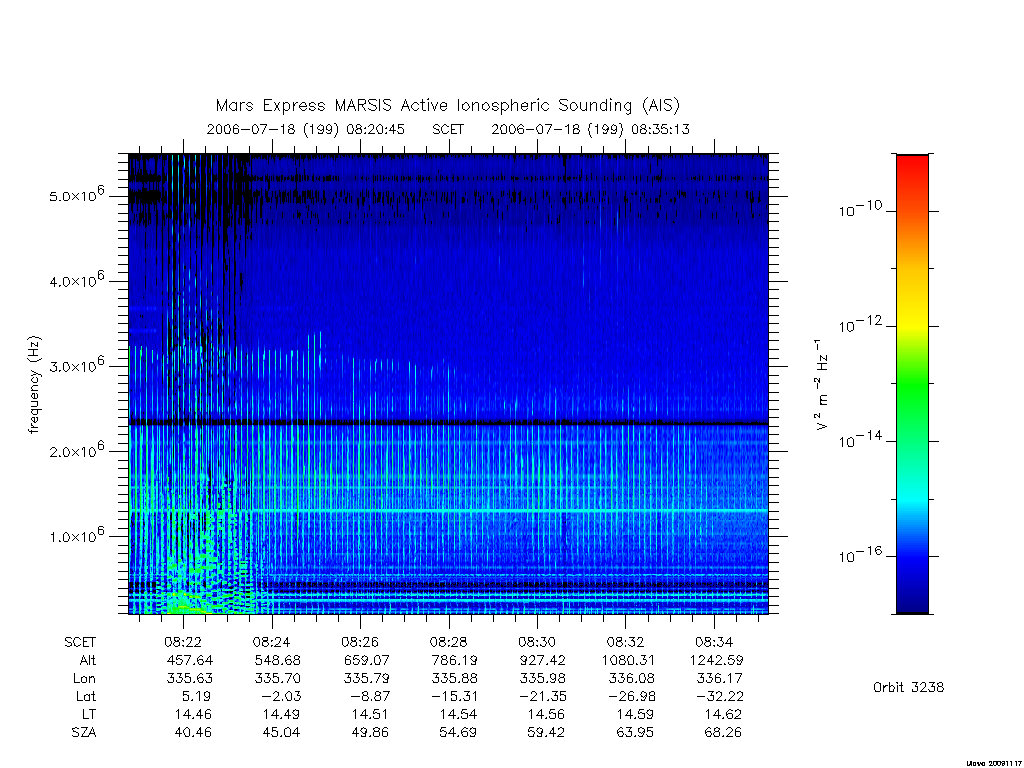
Task: Click the bright cyan line near 1.3 MHz
Action: [448, 510]
